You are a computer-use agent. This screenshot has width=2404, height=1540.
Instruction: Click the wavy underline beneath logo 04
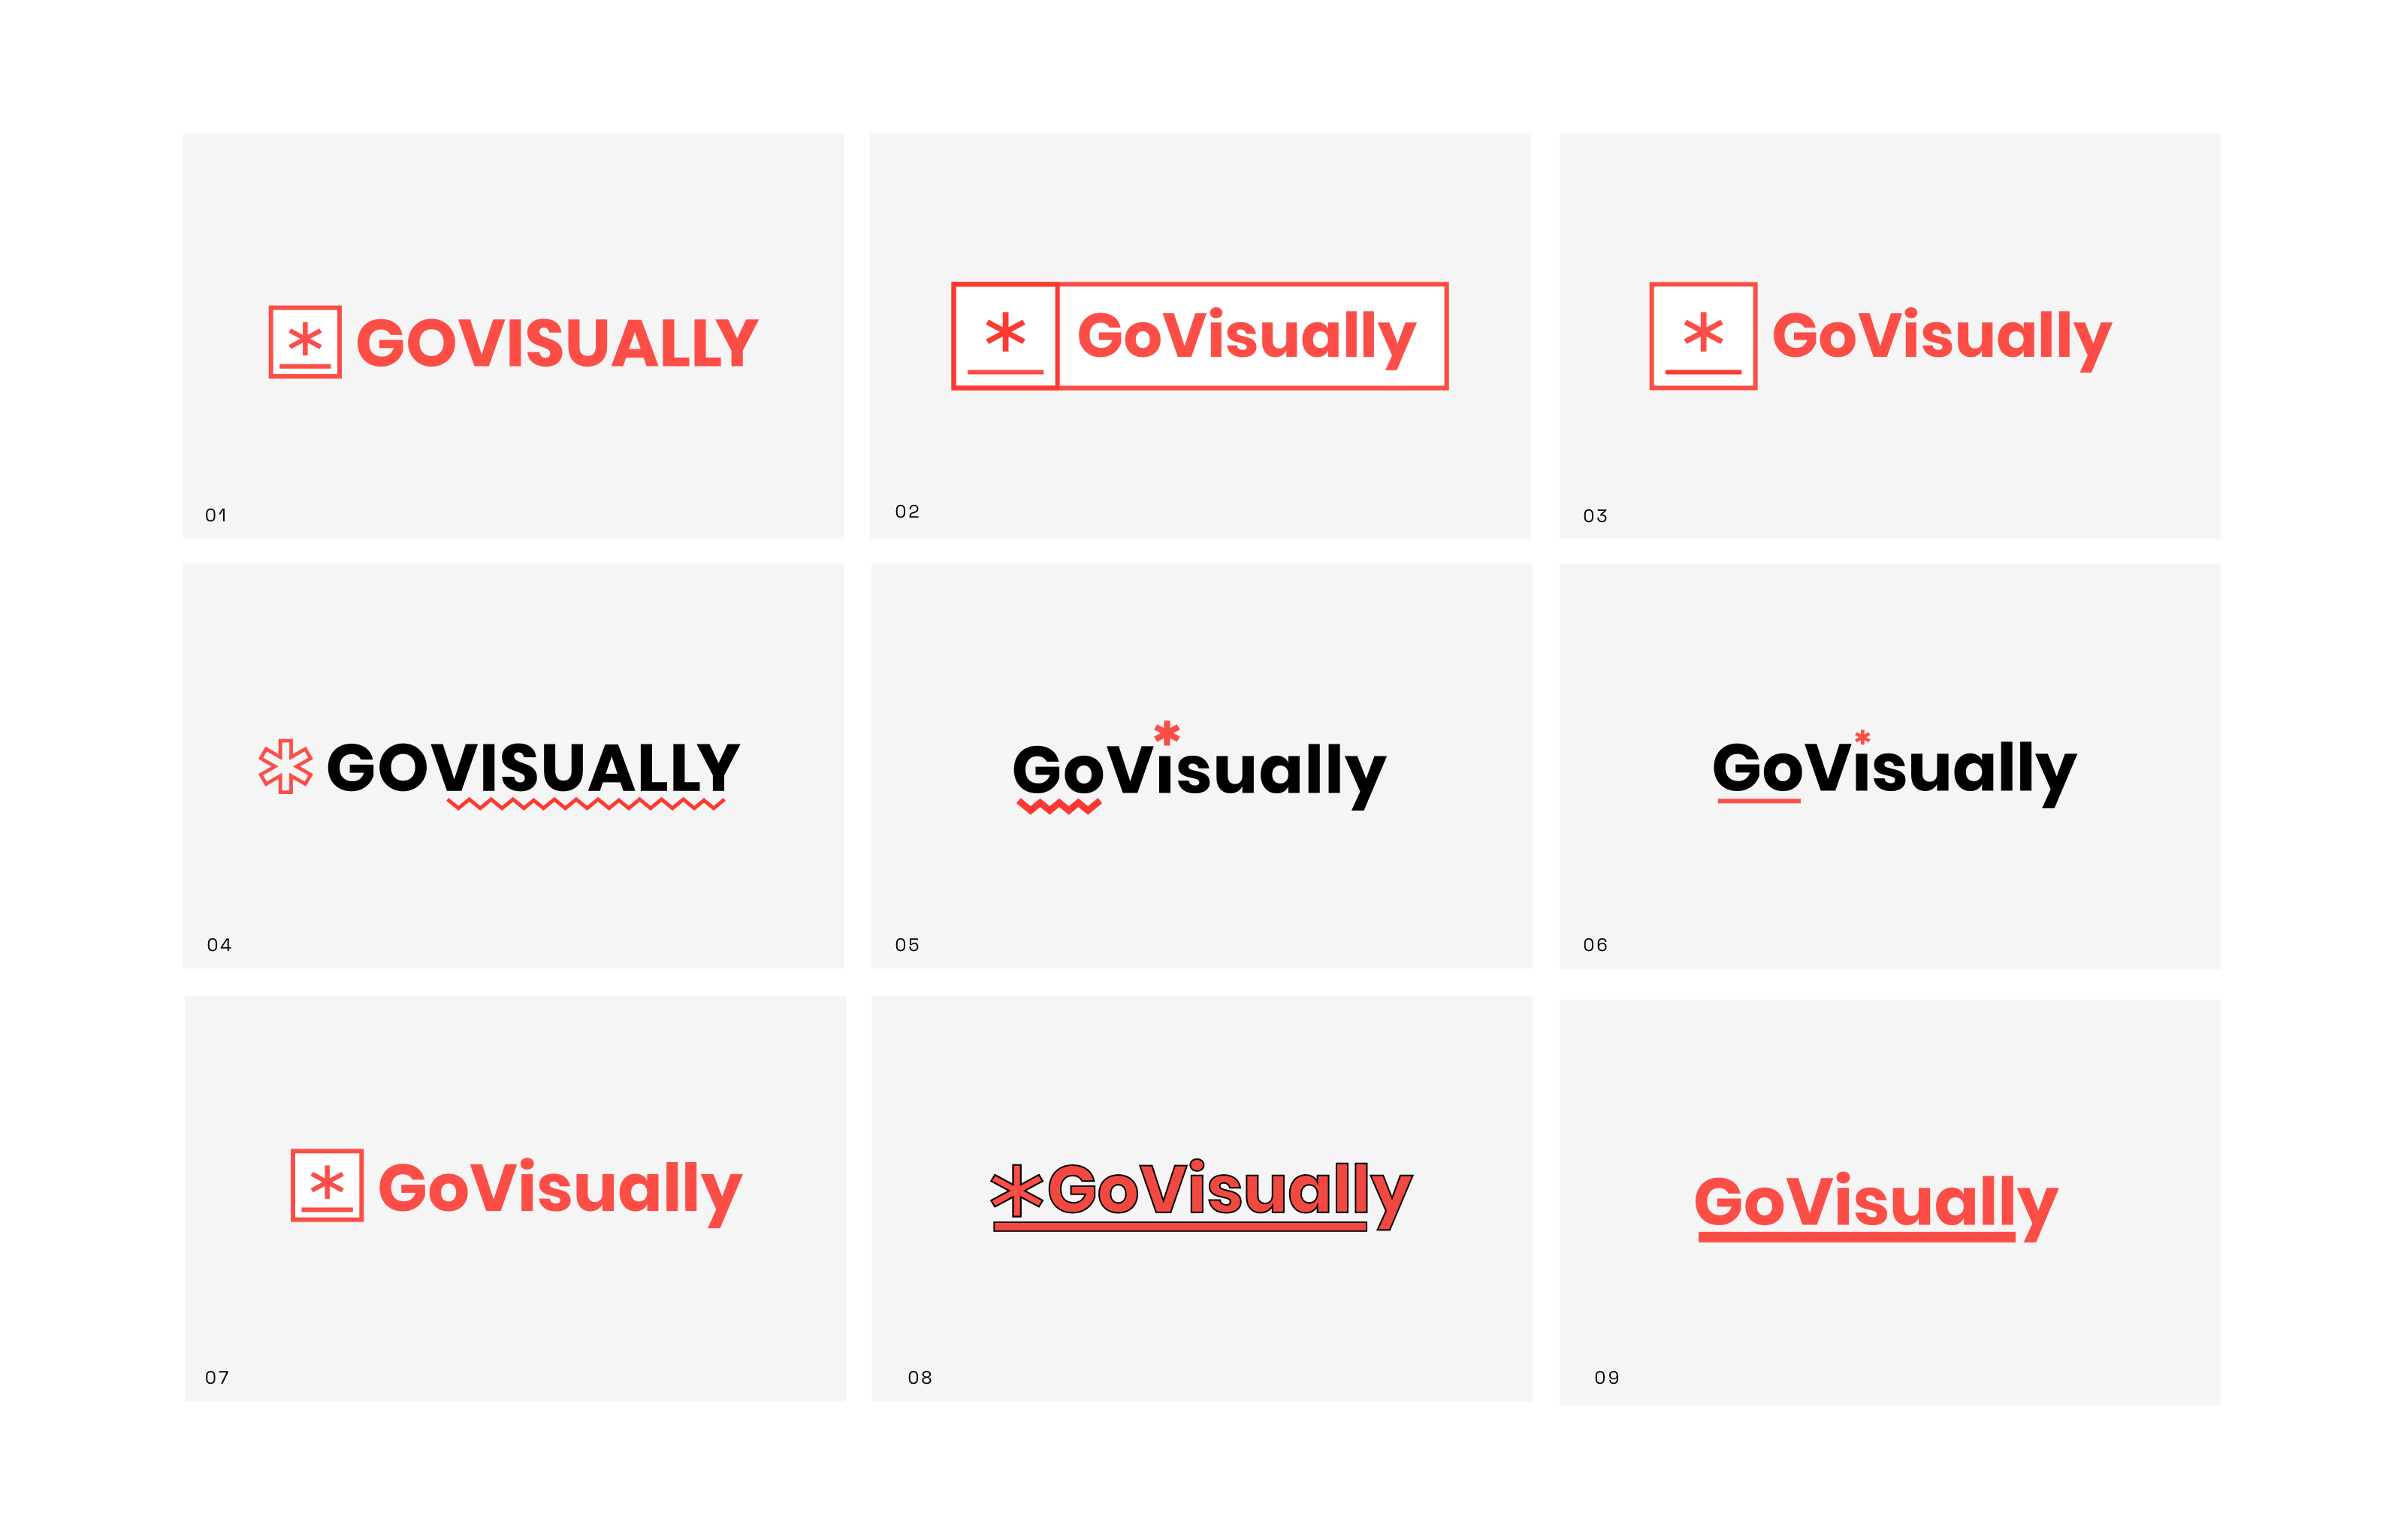click(585, 804)
